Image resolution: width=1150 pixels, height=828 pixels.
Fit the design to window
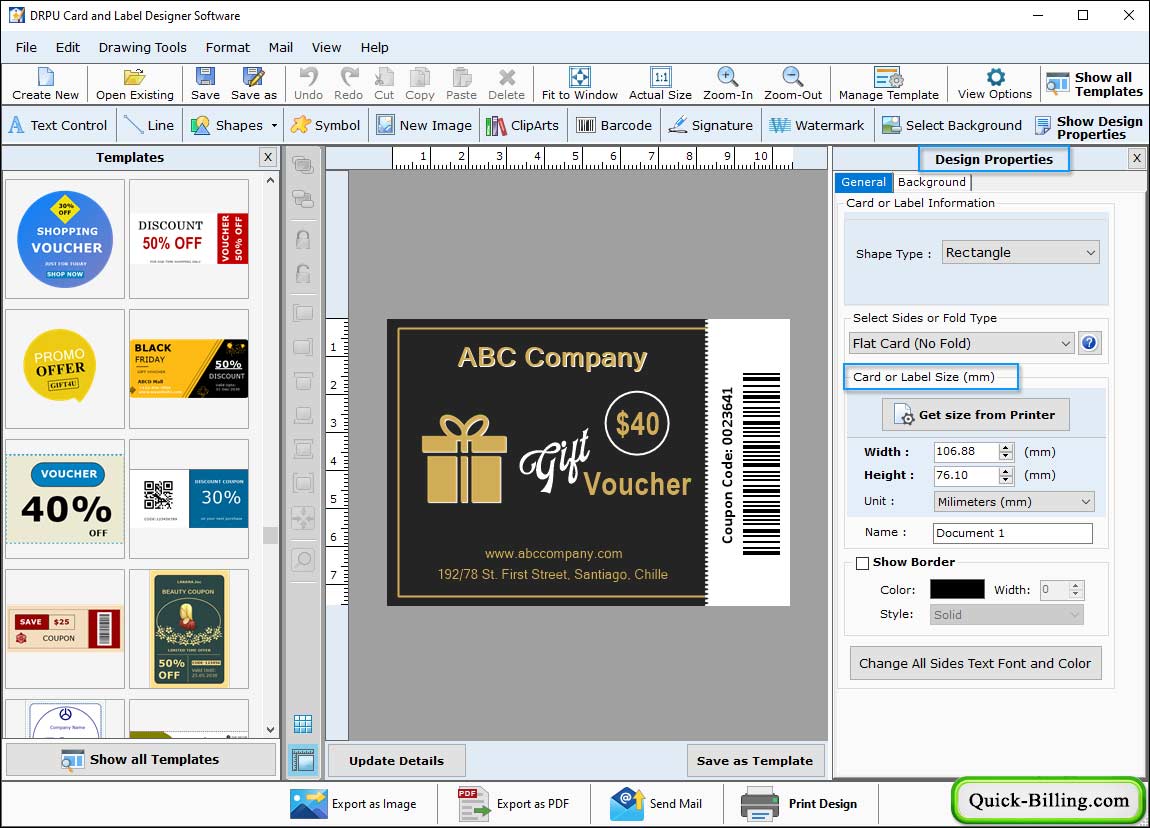(579, 84)
